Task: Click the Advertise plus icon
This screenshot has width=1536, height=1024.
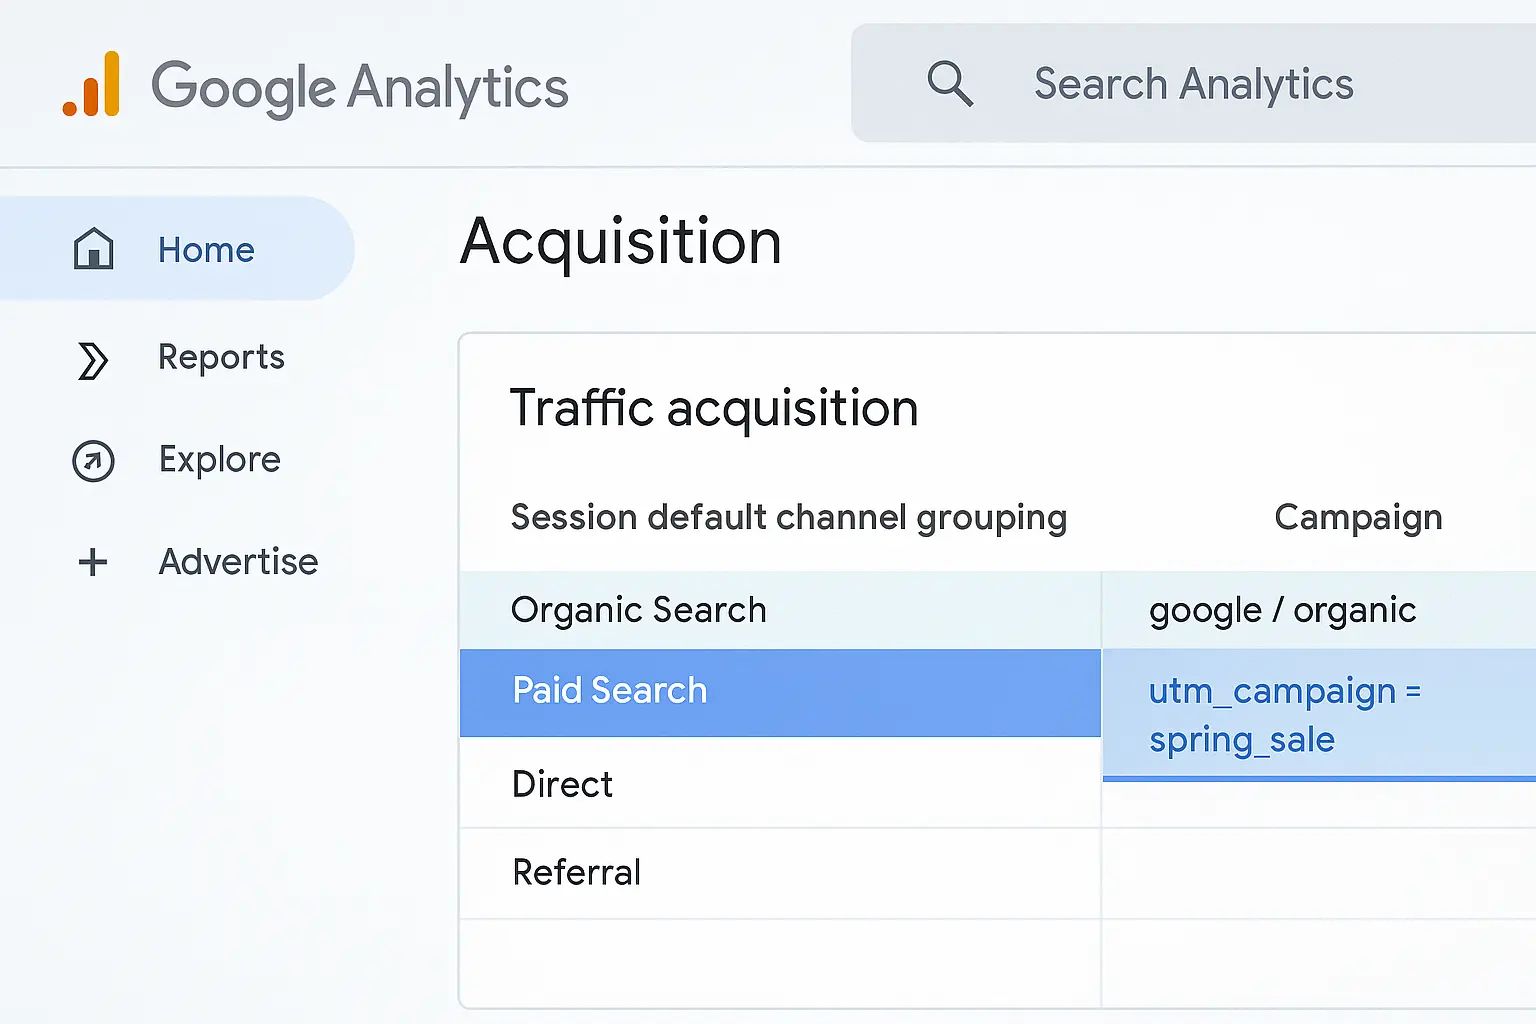Action: (x=93, y=562)
